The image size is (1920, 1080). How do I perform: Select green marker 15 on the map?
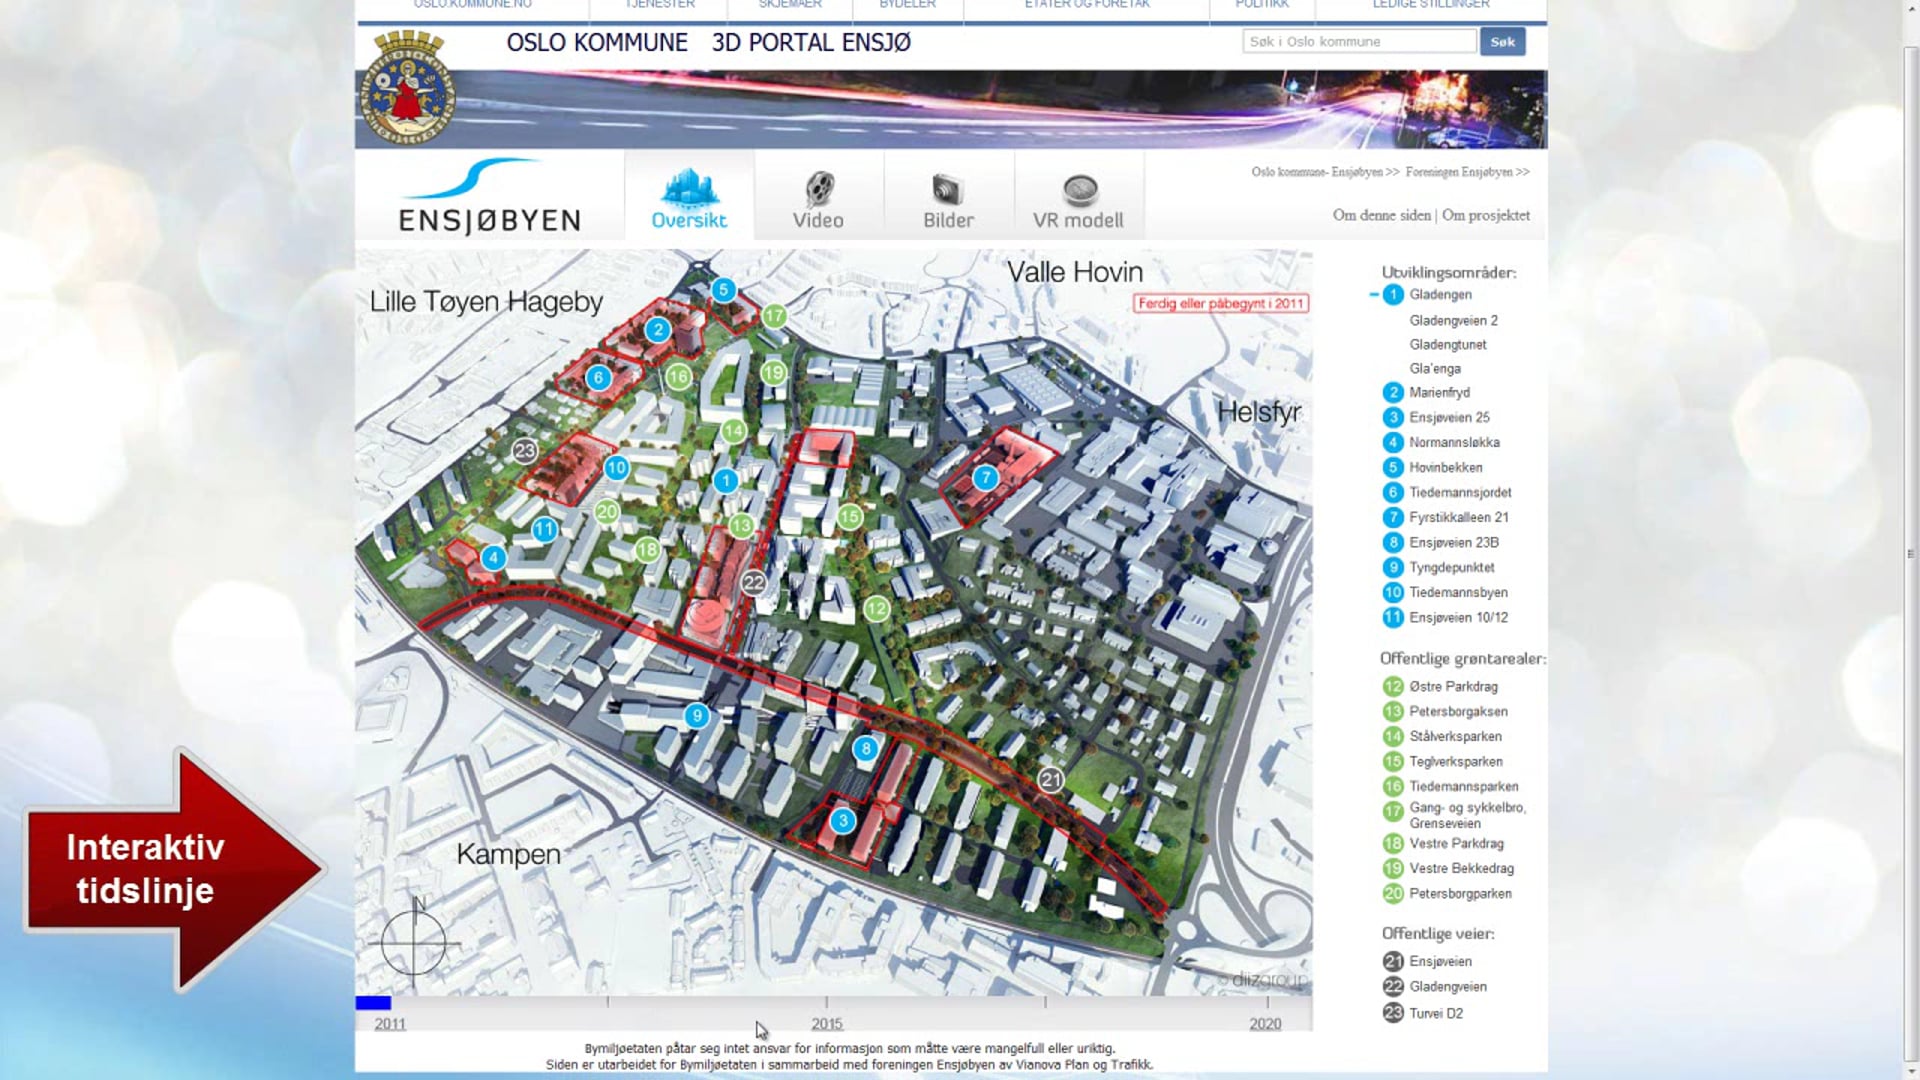click(849, 516)
